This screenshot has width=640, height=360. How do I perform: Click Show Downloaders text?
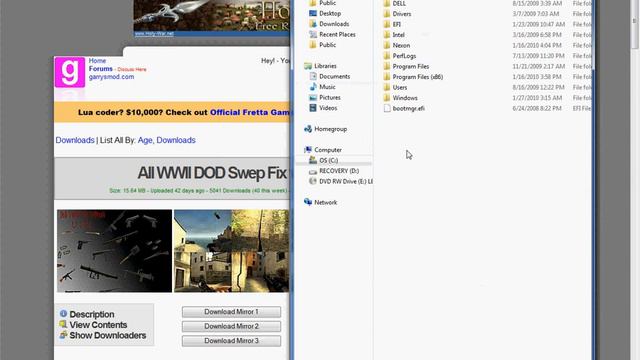pos(108,335)
